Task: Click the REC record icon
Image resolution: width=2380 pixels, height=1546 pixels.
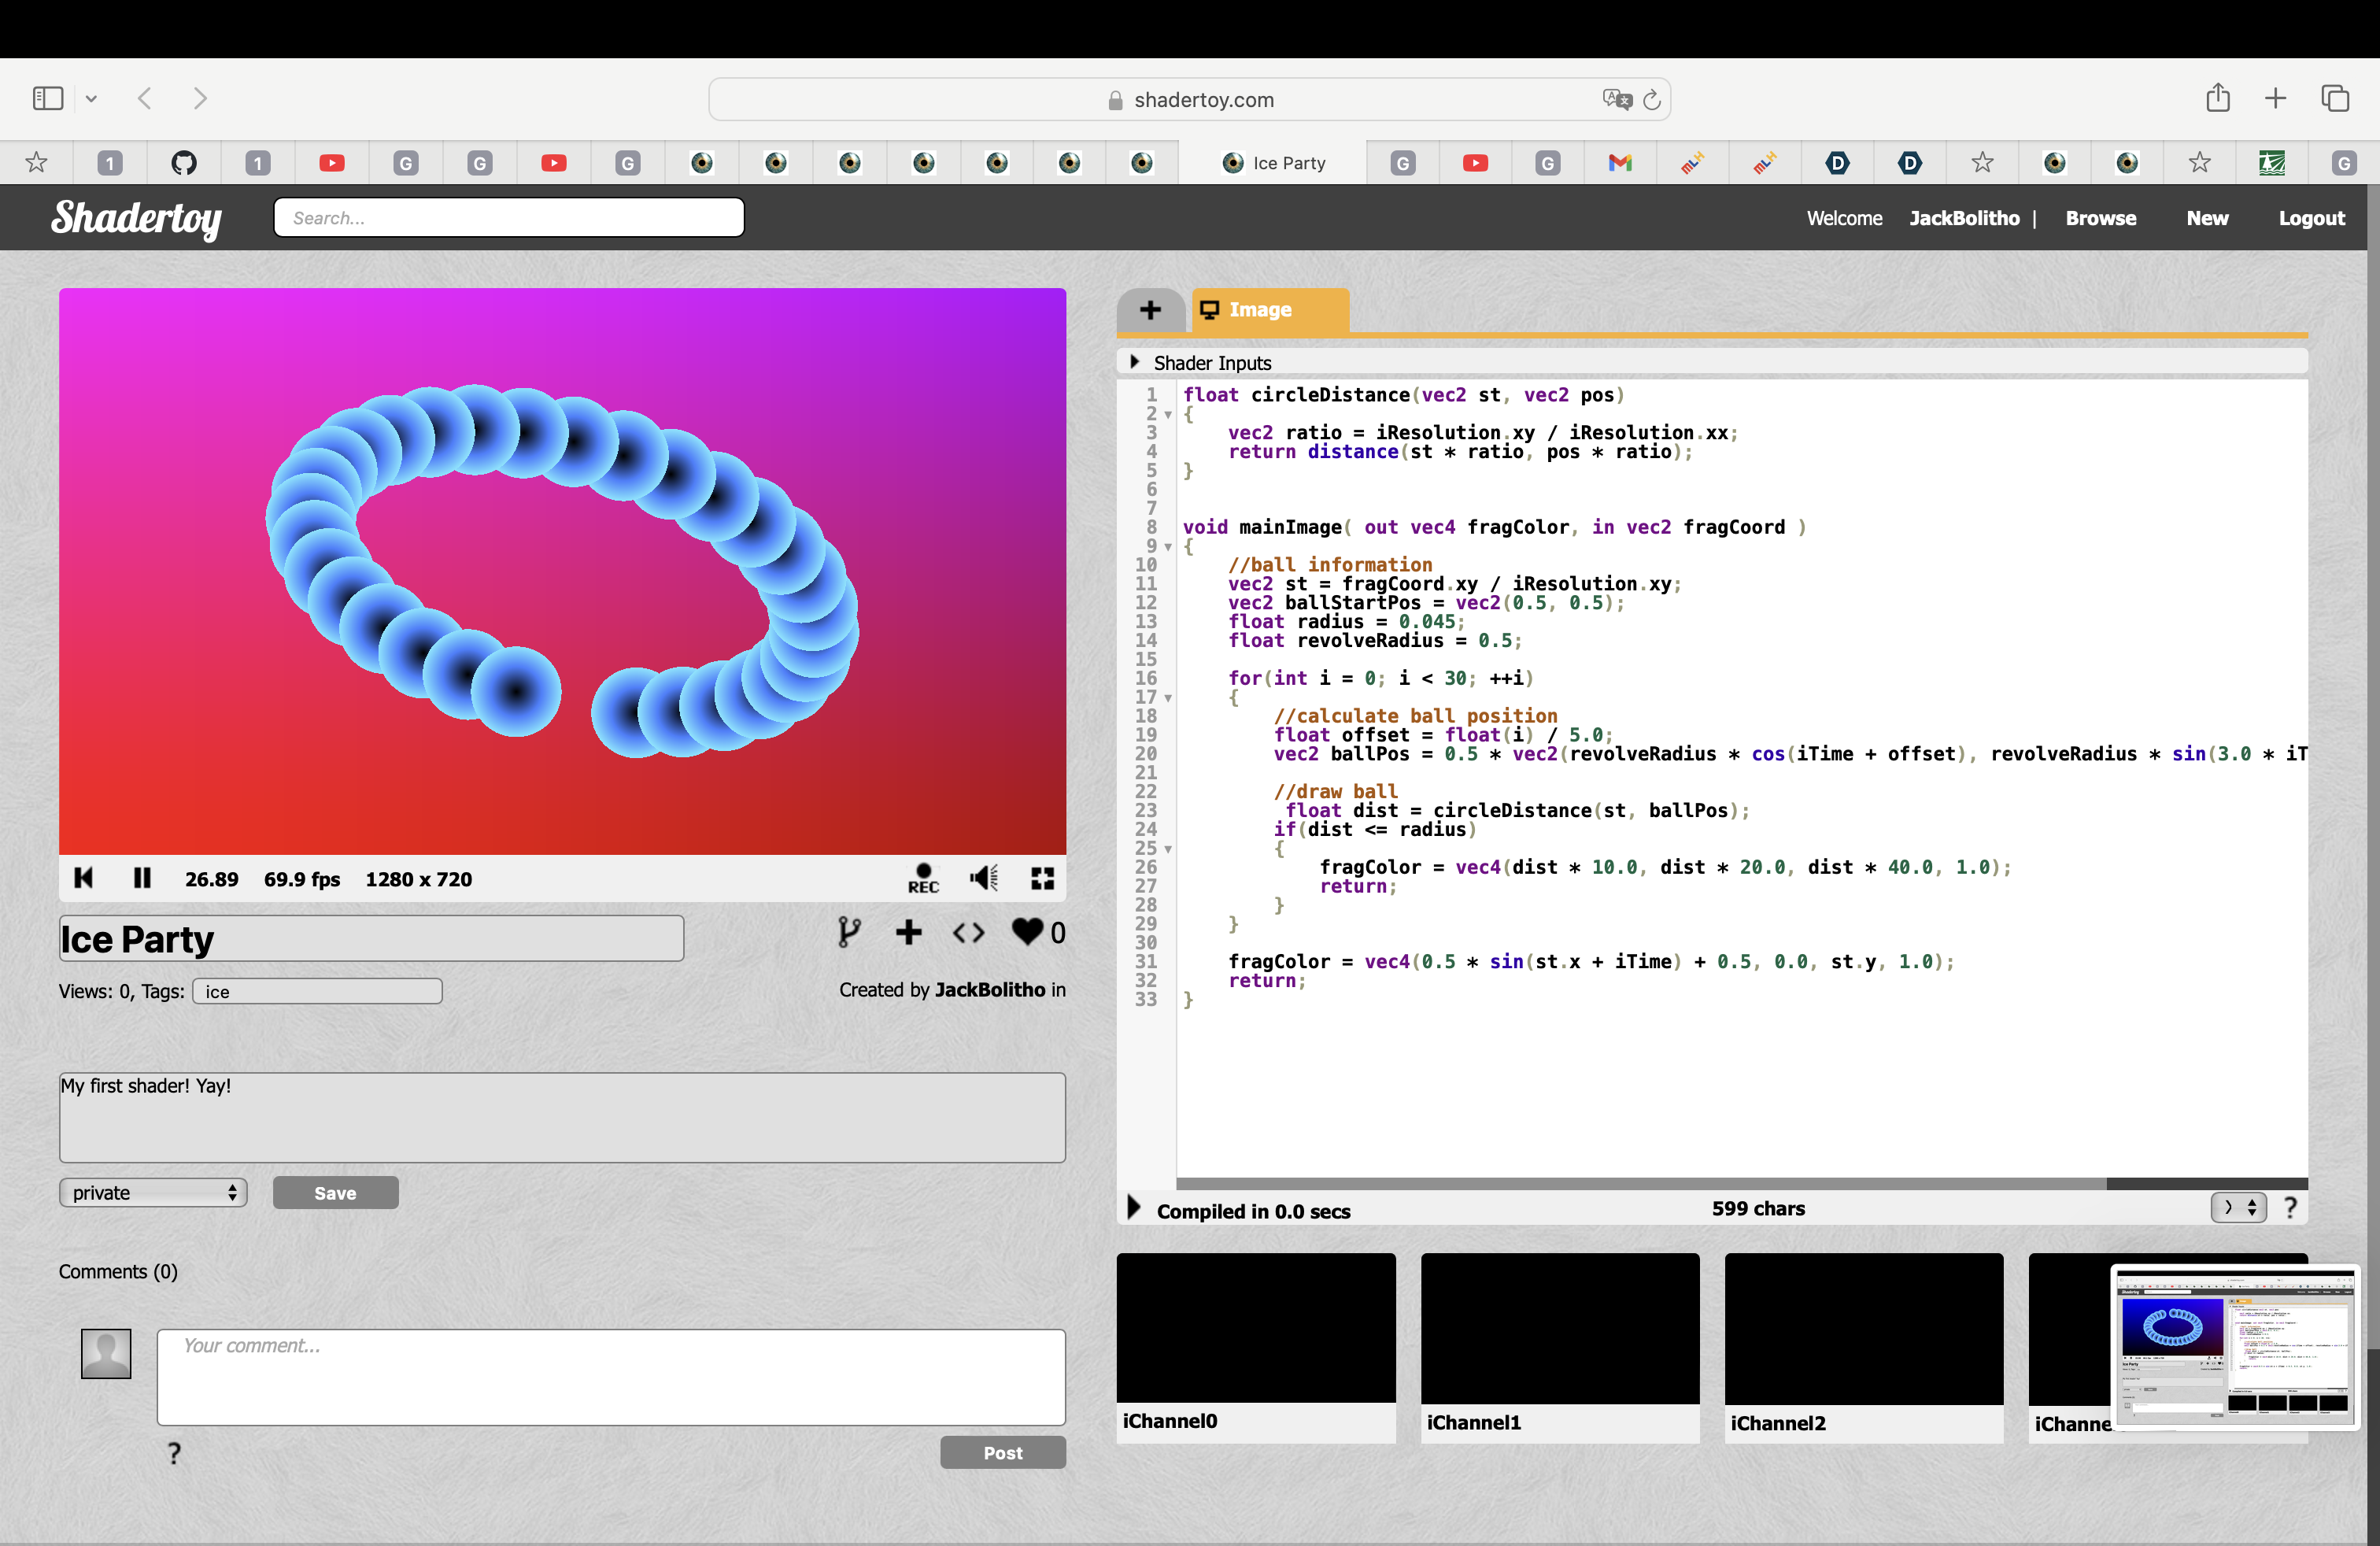Action: click(922, 878)
